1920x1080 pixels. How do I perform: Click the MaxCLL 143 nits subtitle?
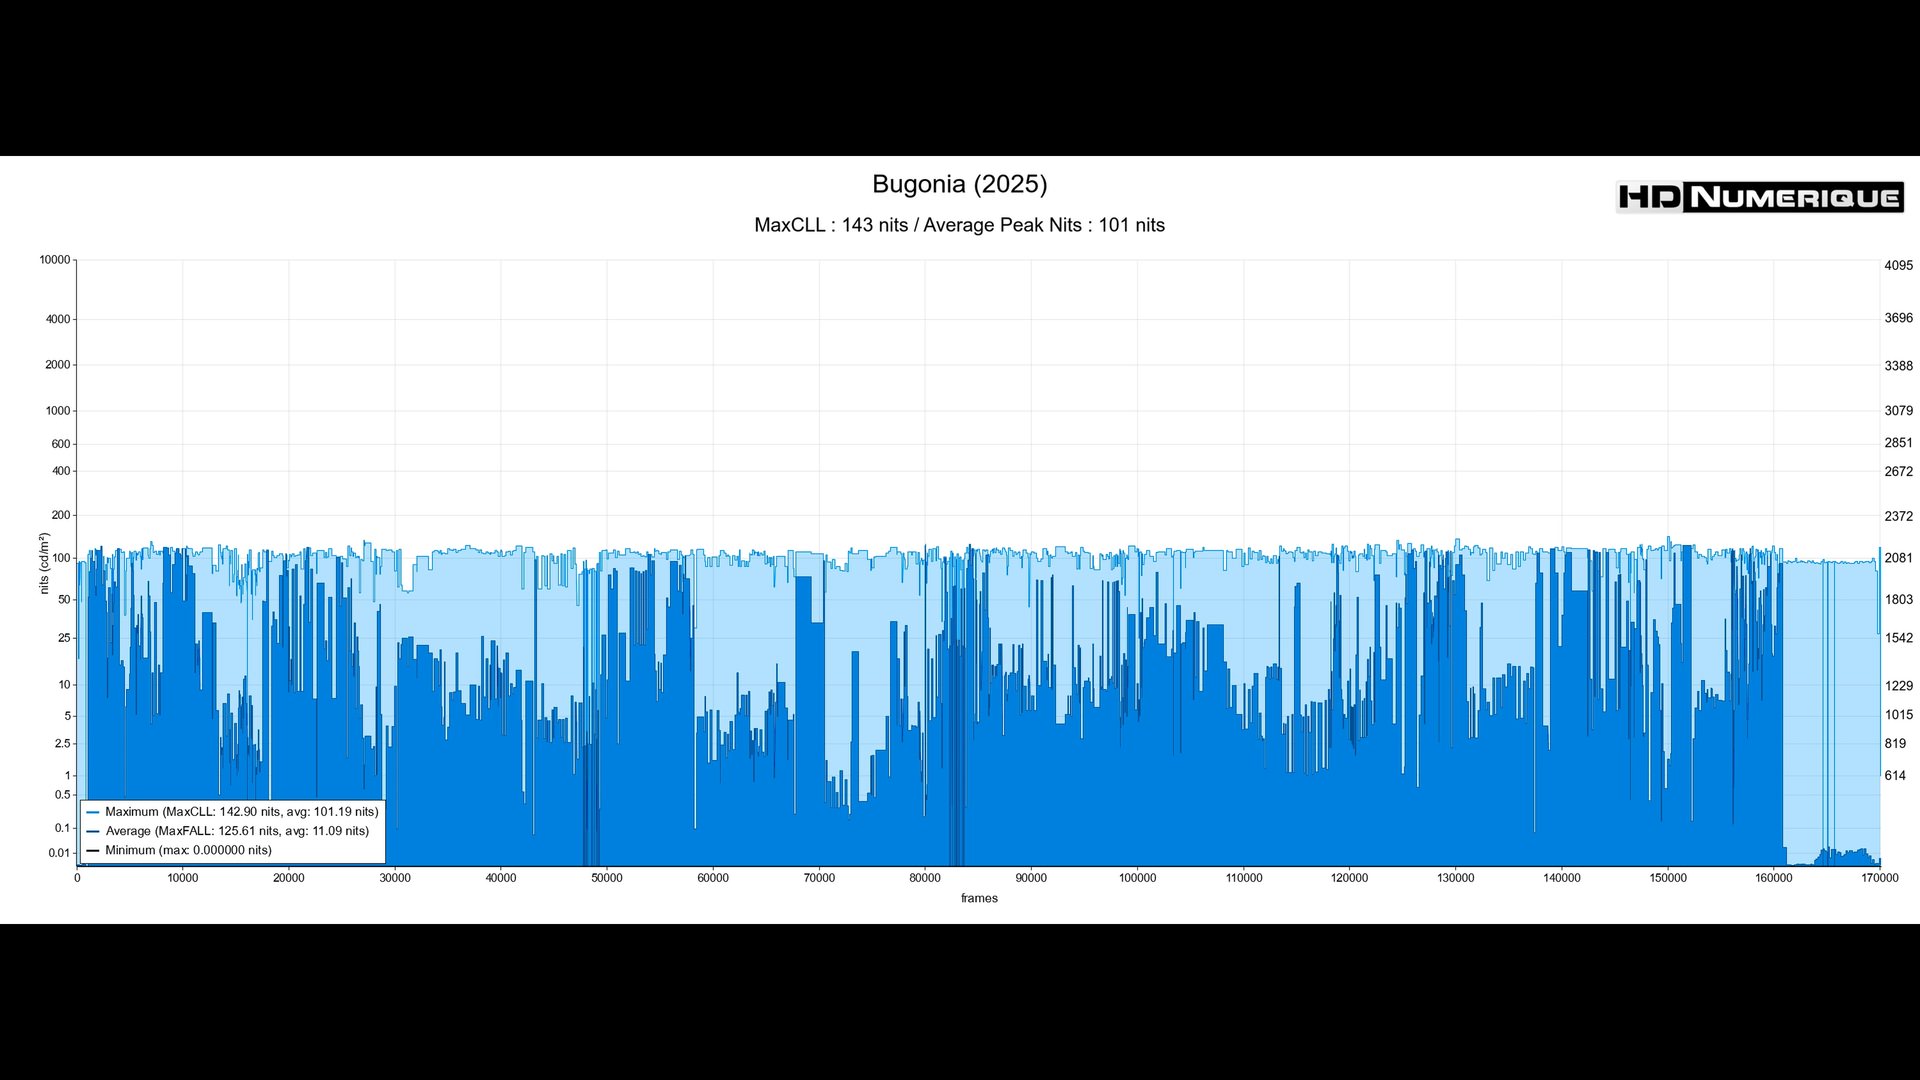tap(959, 225)
